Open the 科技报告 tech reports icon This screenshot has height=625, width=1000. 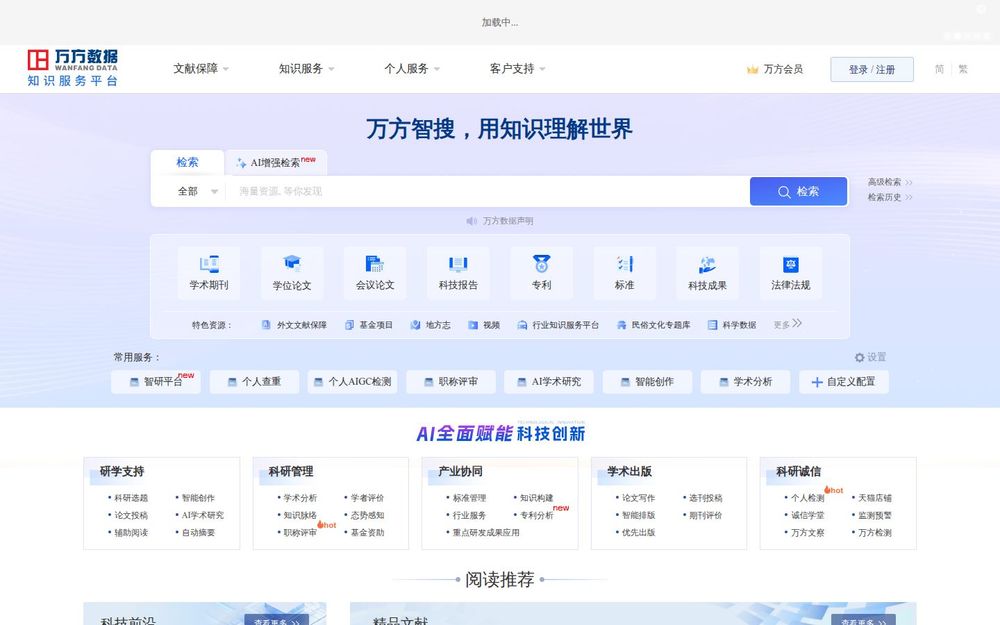[457, 271]
